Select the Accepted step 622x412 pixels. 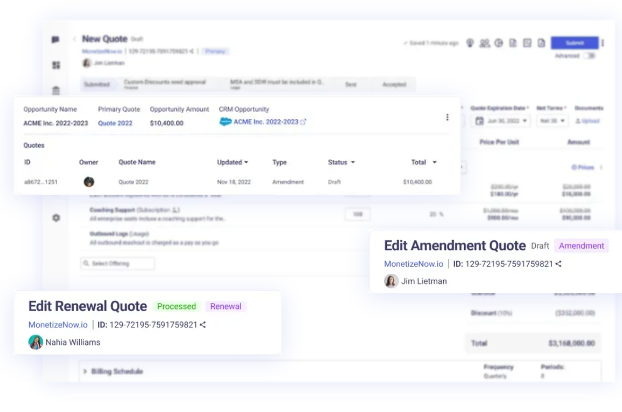click(394, 84)
